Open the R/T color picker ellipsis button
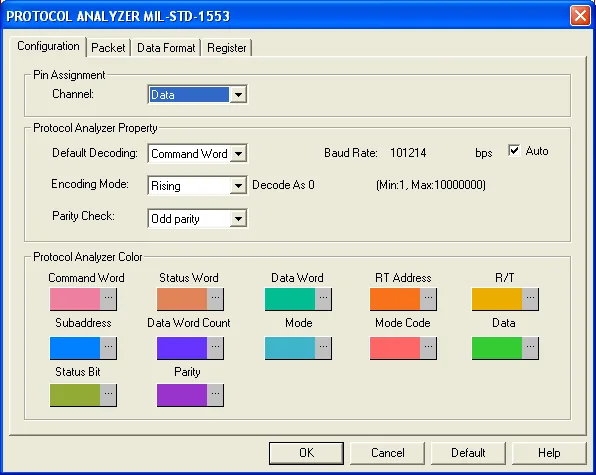The image size is (596, 475). point(530,299)
